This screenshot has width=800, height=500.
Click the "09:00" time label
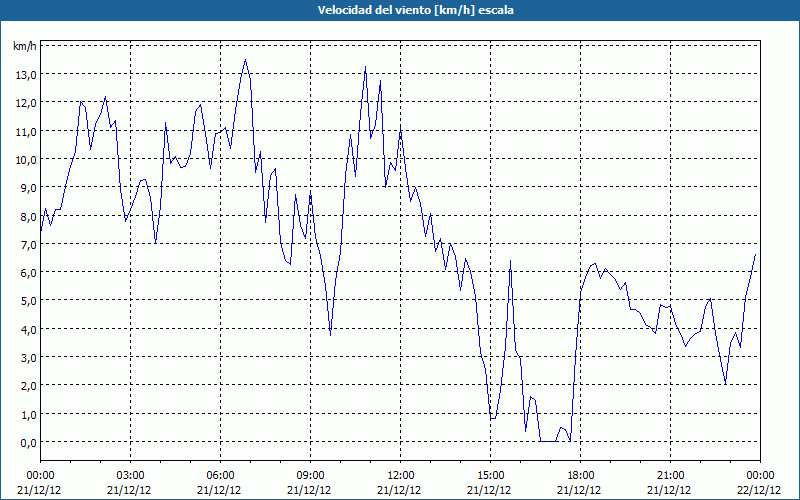[311, 476]
